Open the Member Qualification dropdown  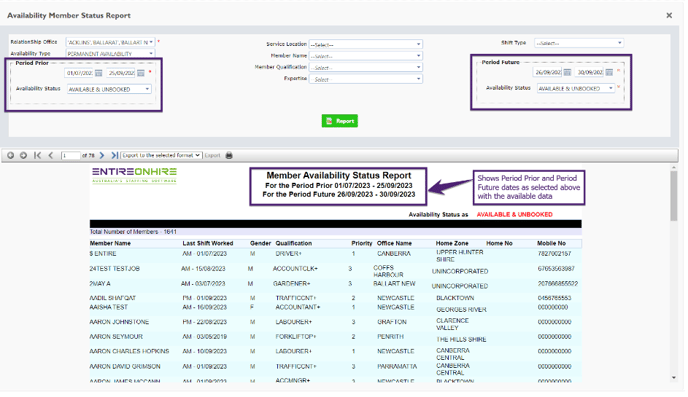tap(366, 68)
